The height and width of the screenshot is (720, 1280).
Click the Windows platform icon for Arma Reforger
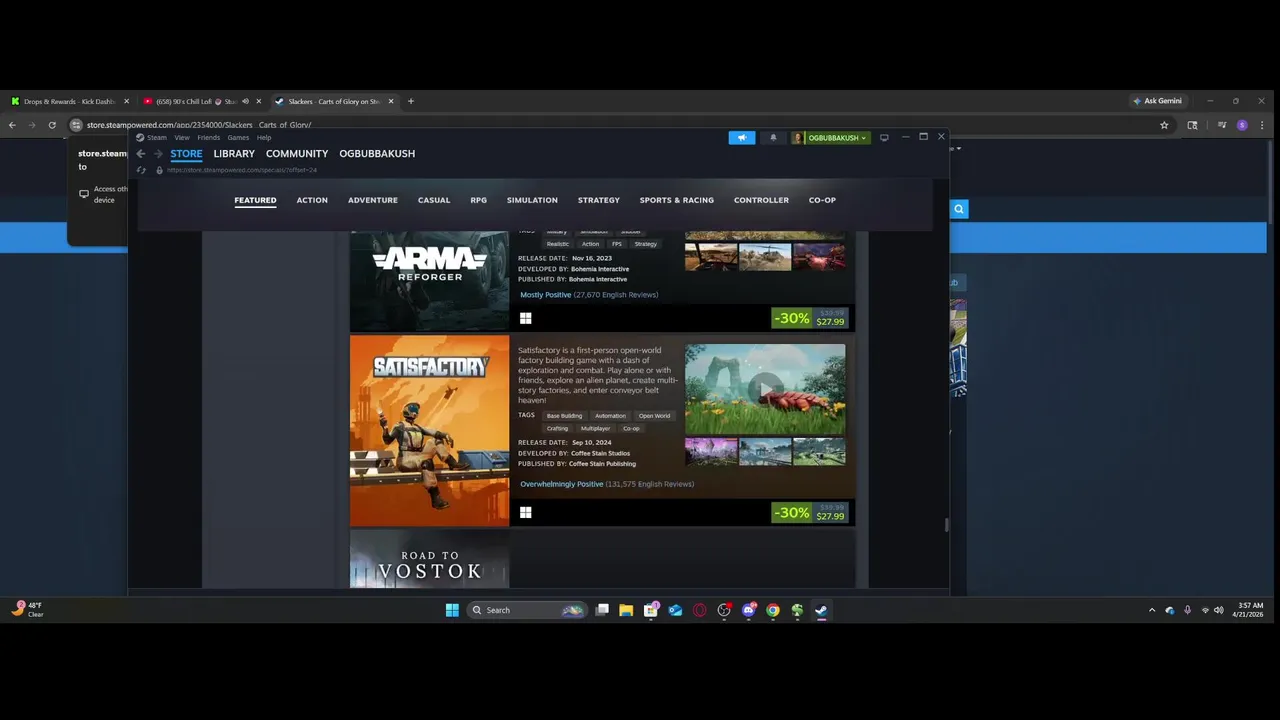click(x=525, y=318)
